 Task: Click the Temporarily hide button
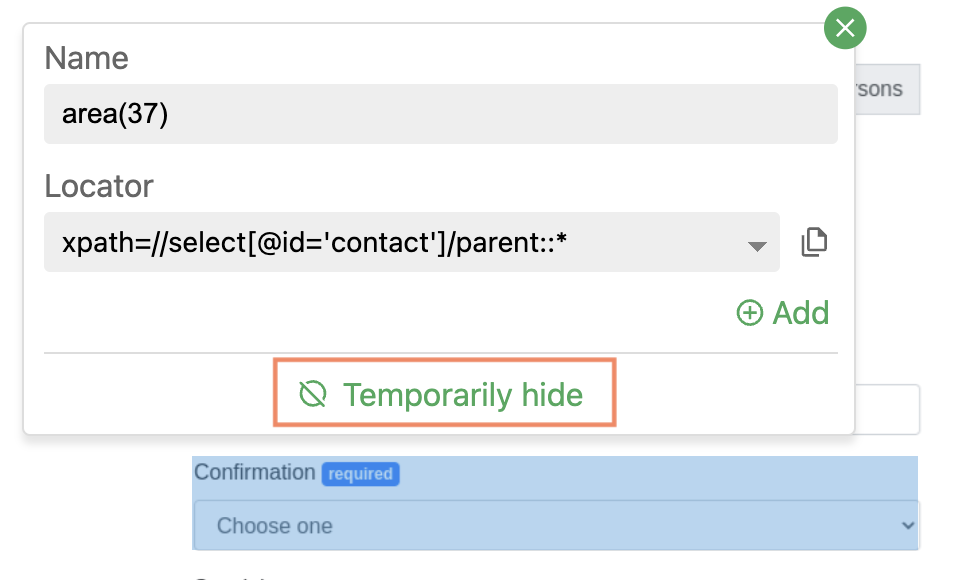pos(444,393)
